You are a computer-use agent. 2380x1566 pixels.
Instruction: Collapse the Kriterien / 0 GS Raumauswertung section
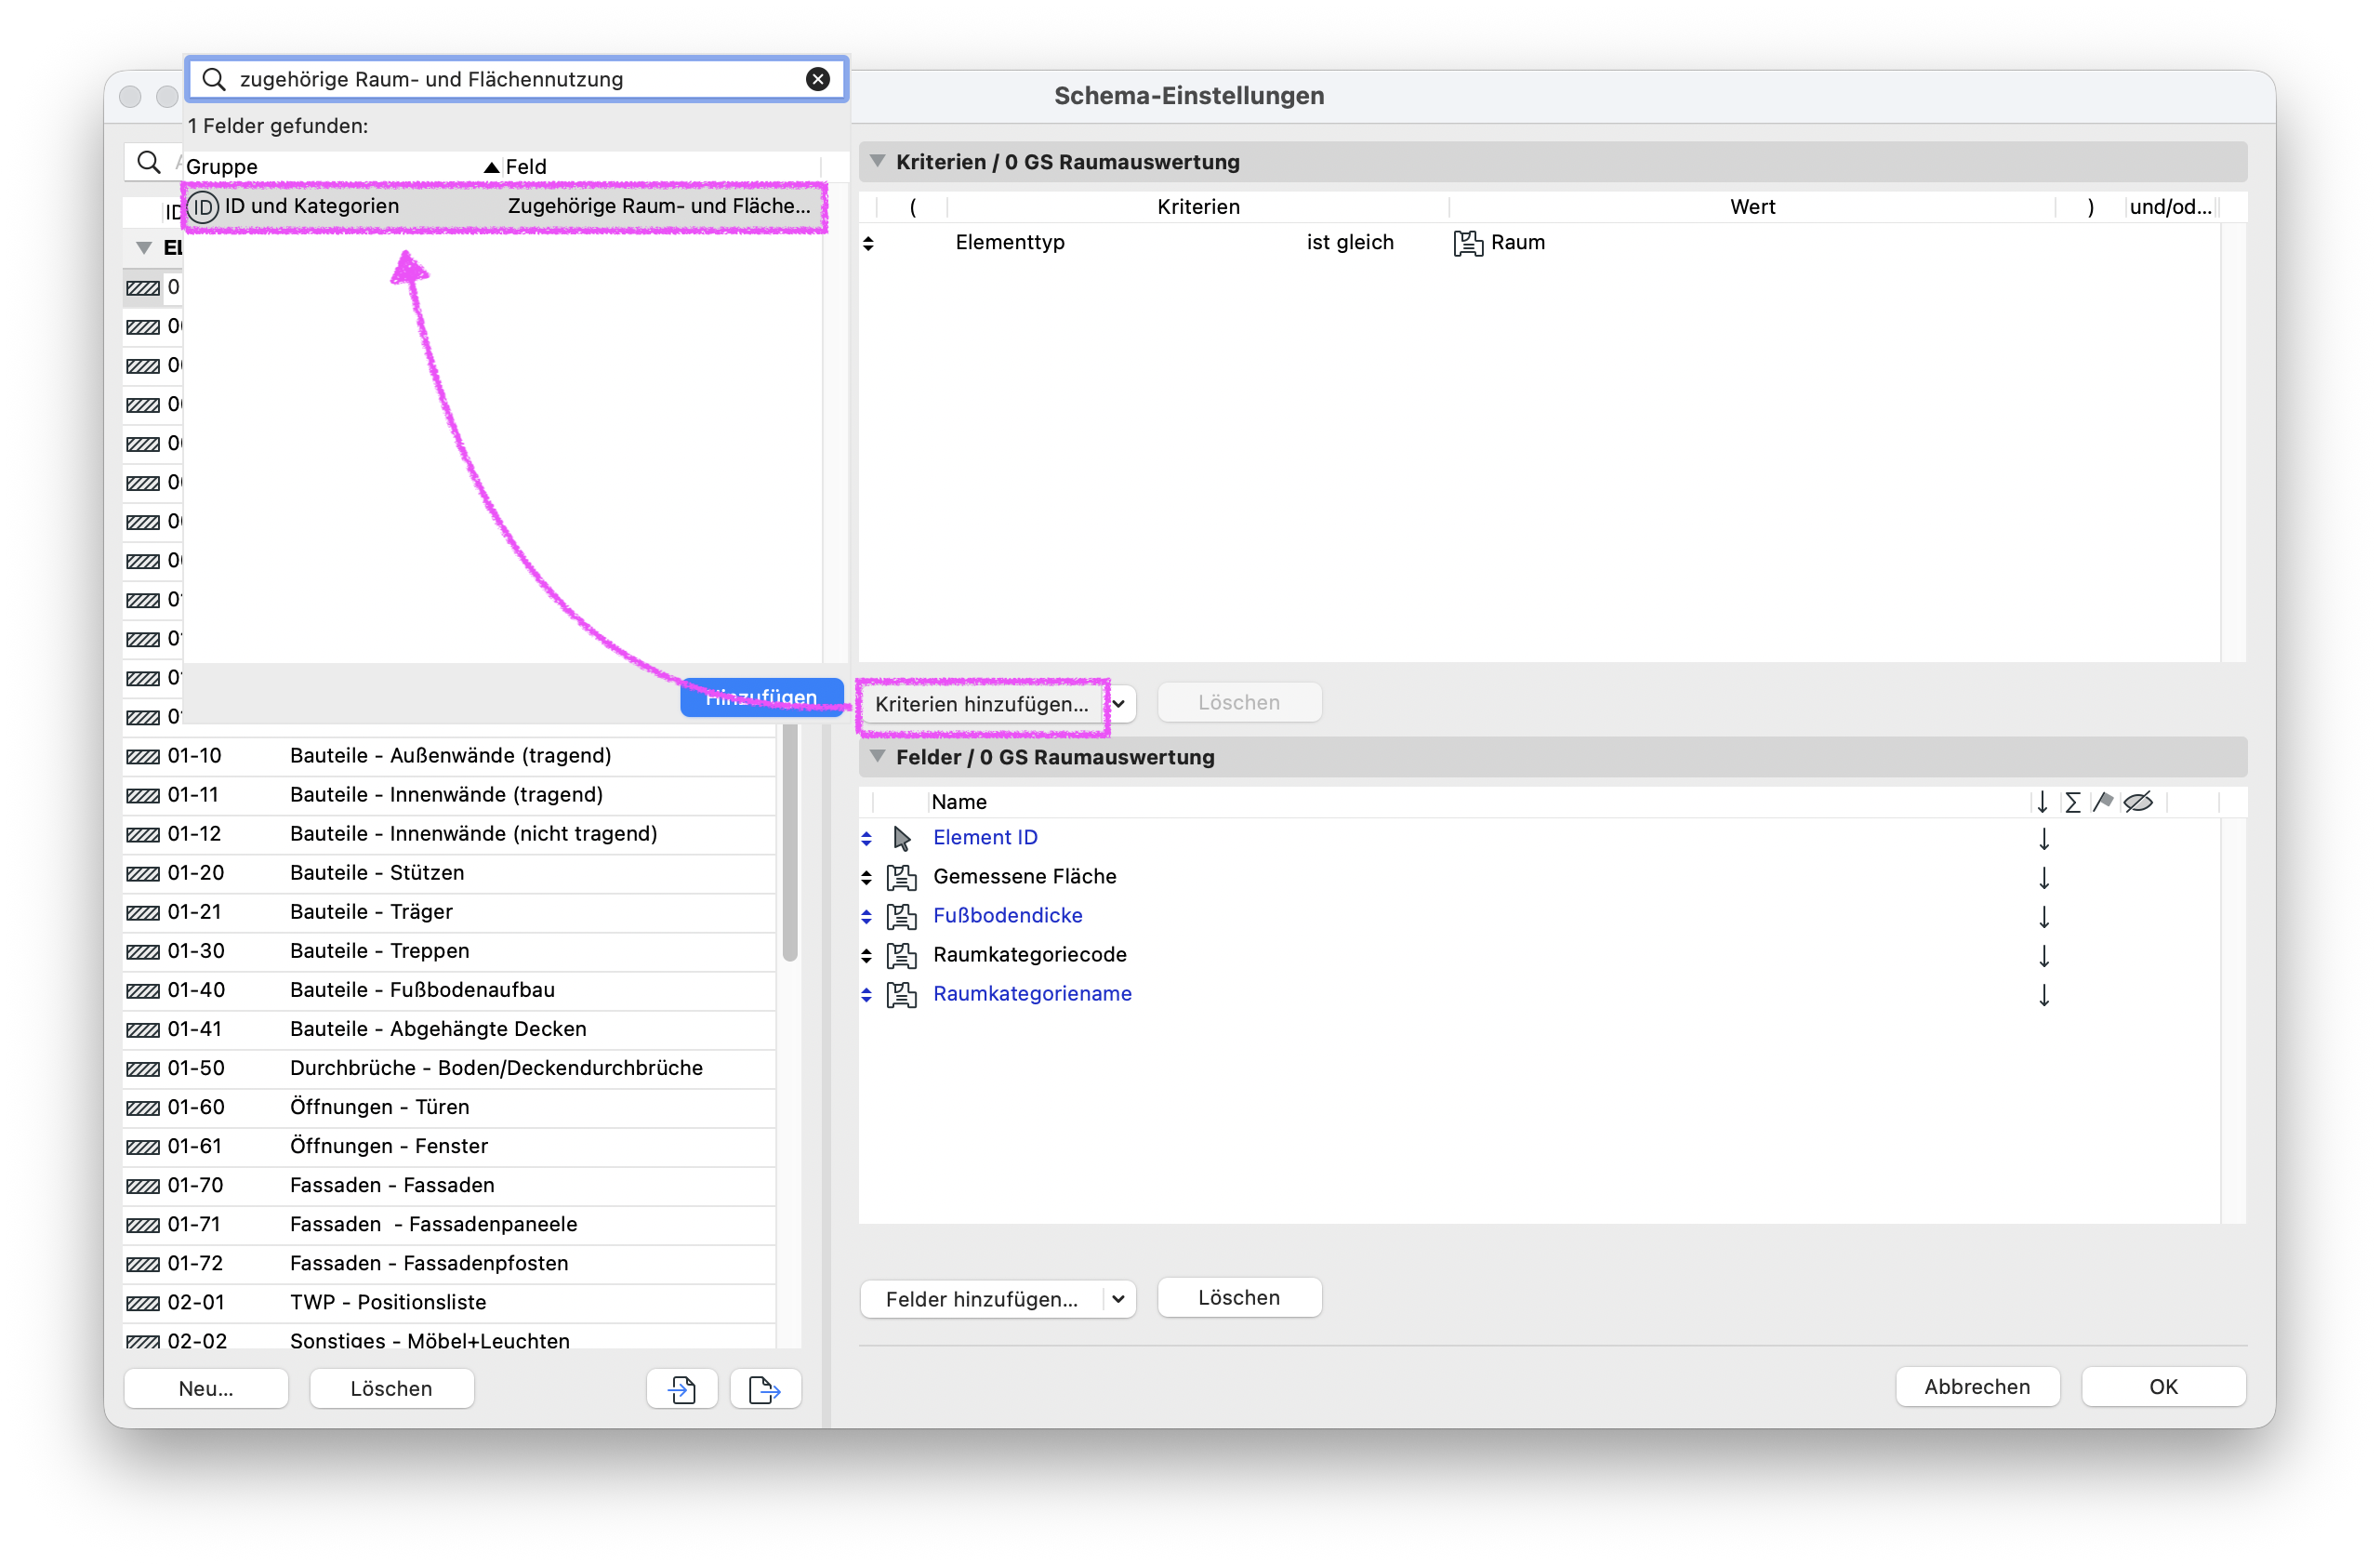877,161
